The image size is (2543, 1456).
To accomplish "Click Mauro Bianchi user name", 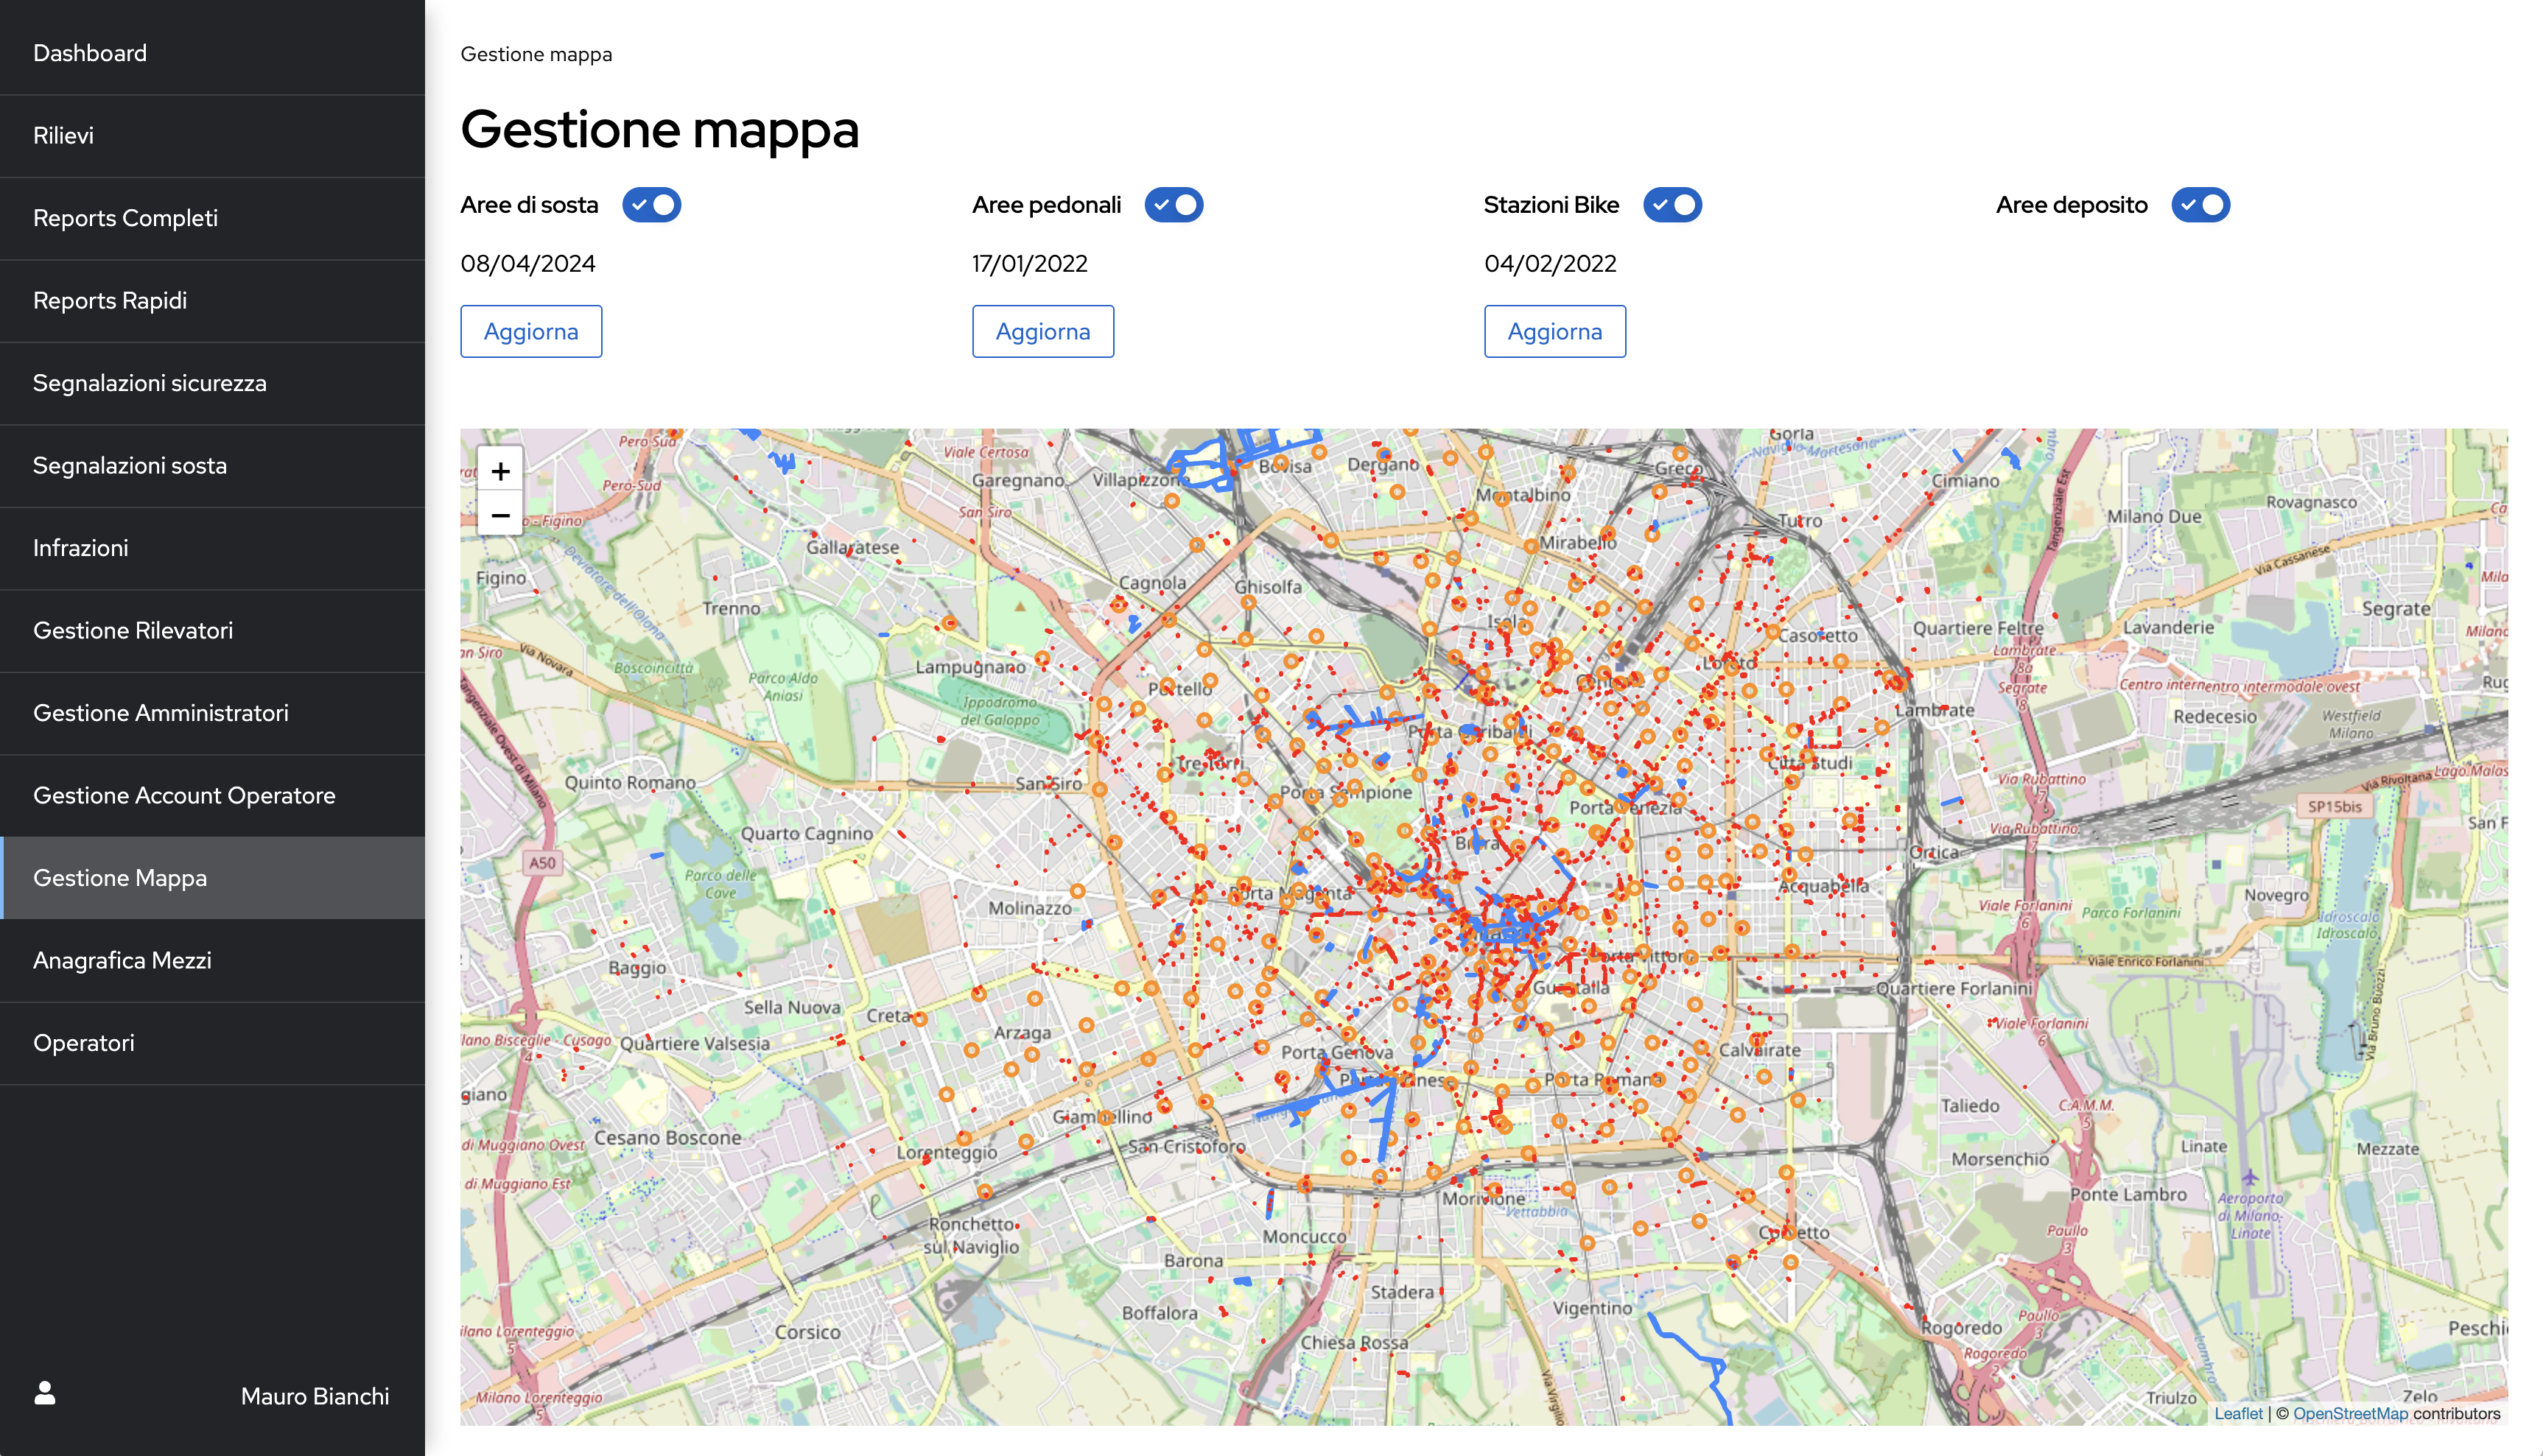I will [315, 1396].
